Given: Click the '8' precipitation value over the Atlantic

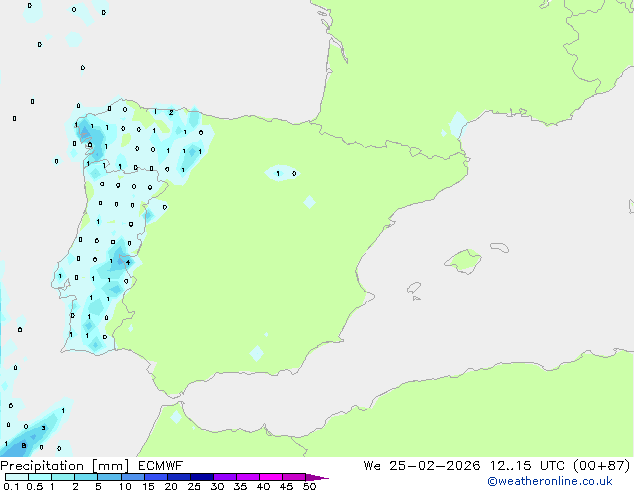Looking at the screenshot, I should coord(24,446).
